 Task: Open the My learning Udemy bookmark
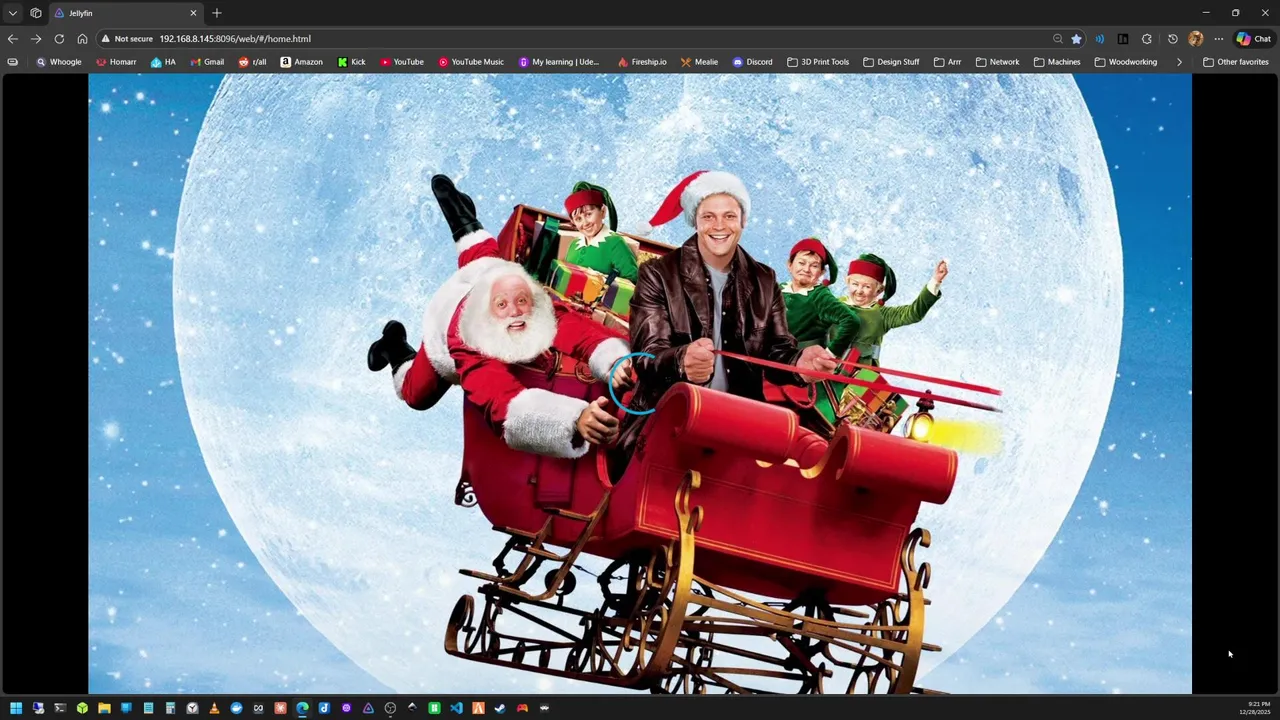tap(558, 62)
